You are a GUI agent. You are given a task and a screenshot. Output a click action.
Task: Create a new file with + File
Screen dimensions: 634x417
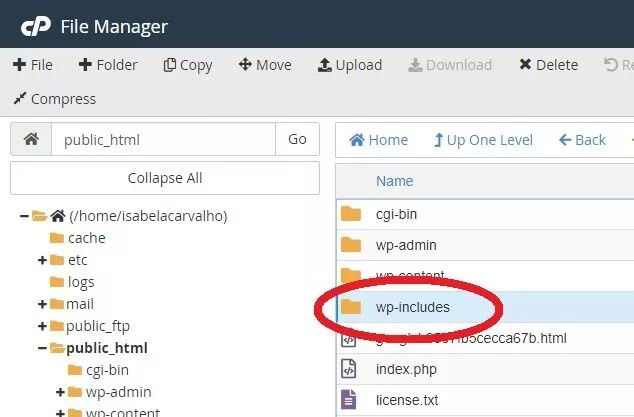(x=33, y=65)
